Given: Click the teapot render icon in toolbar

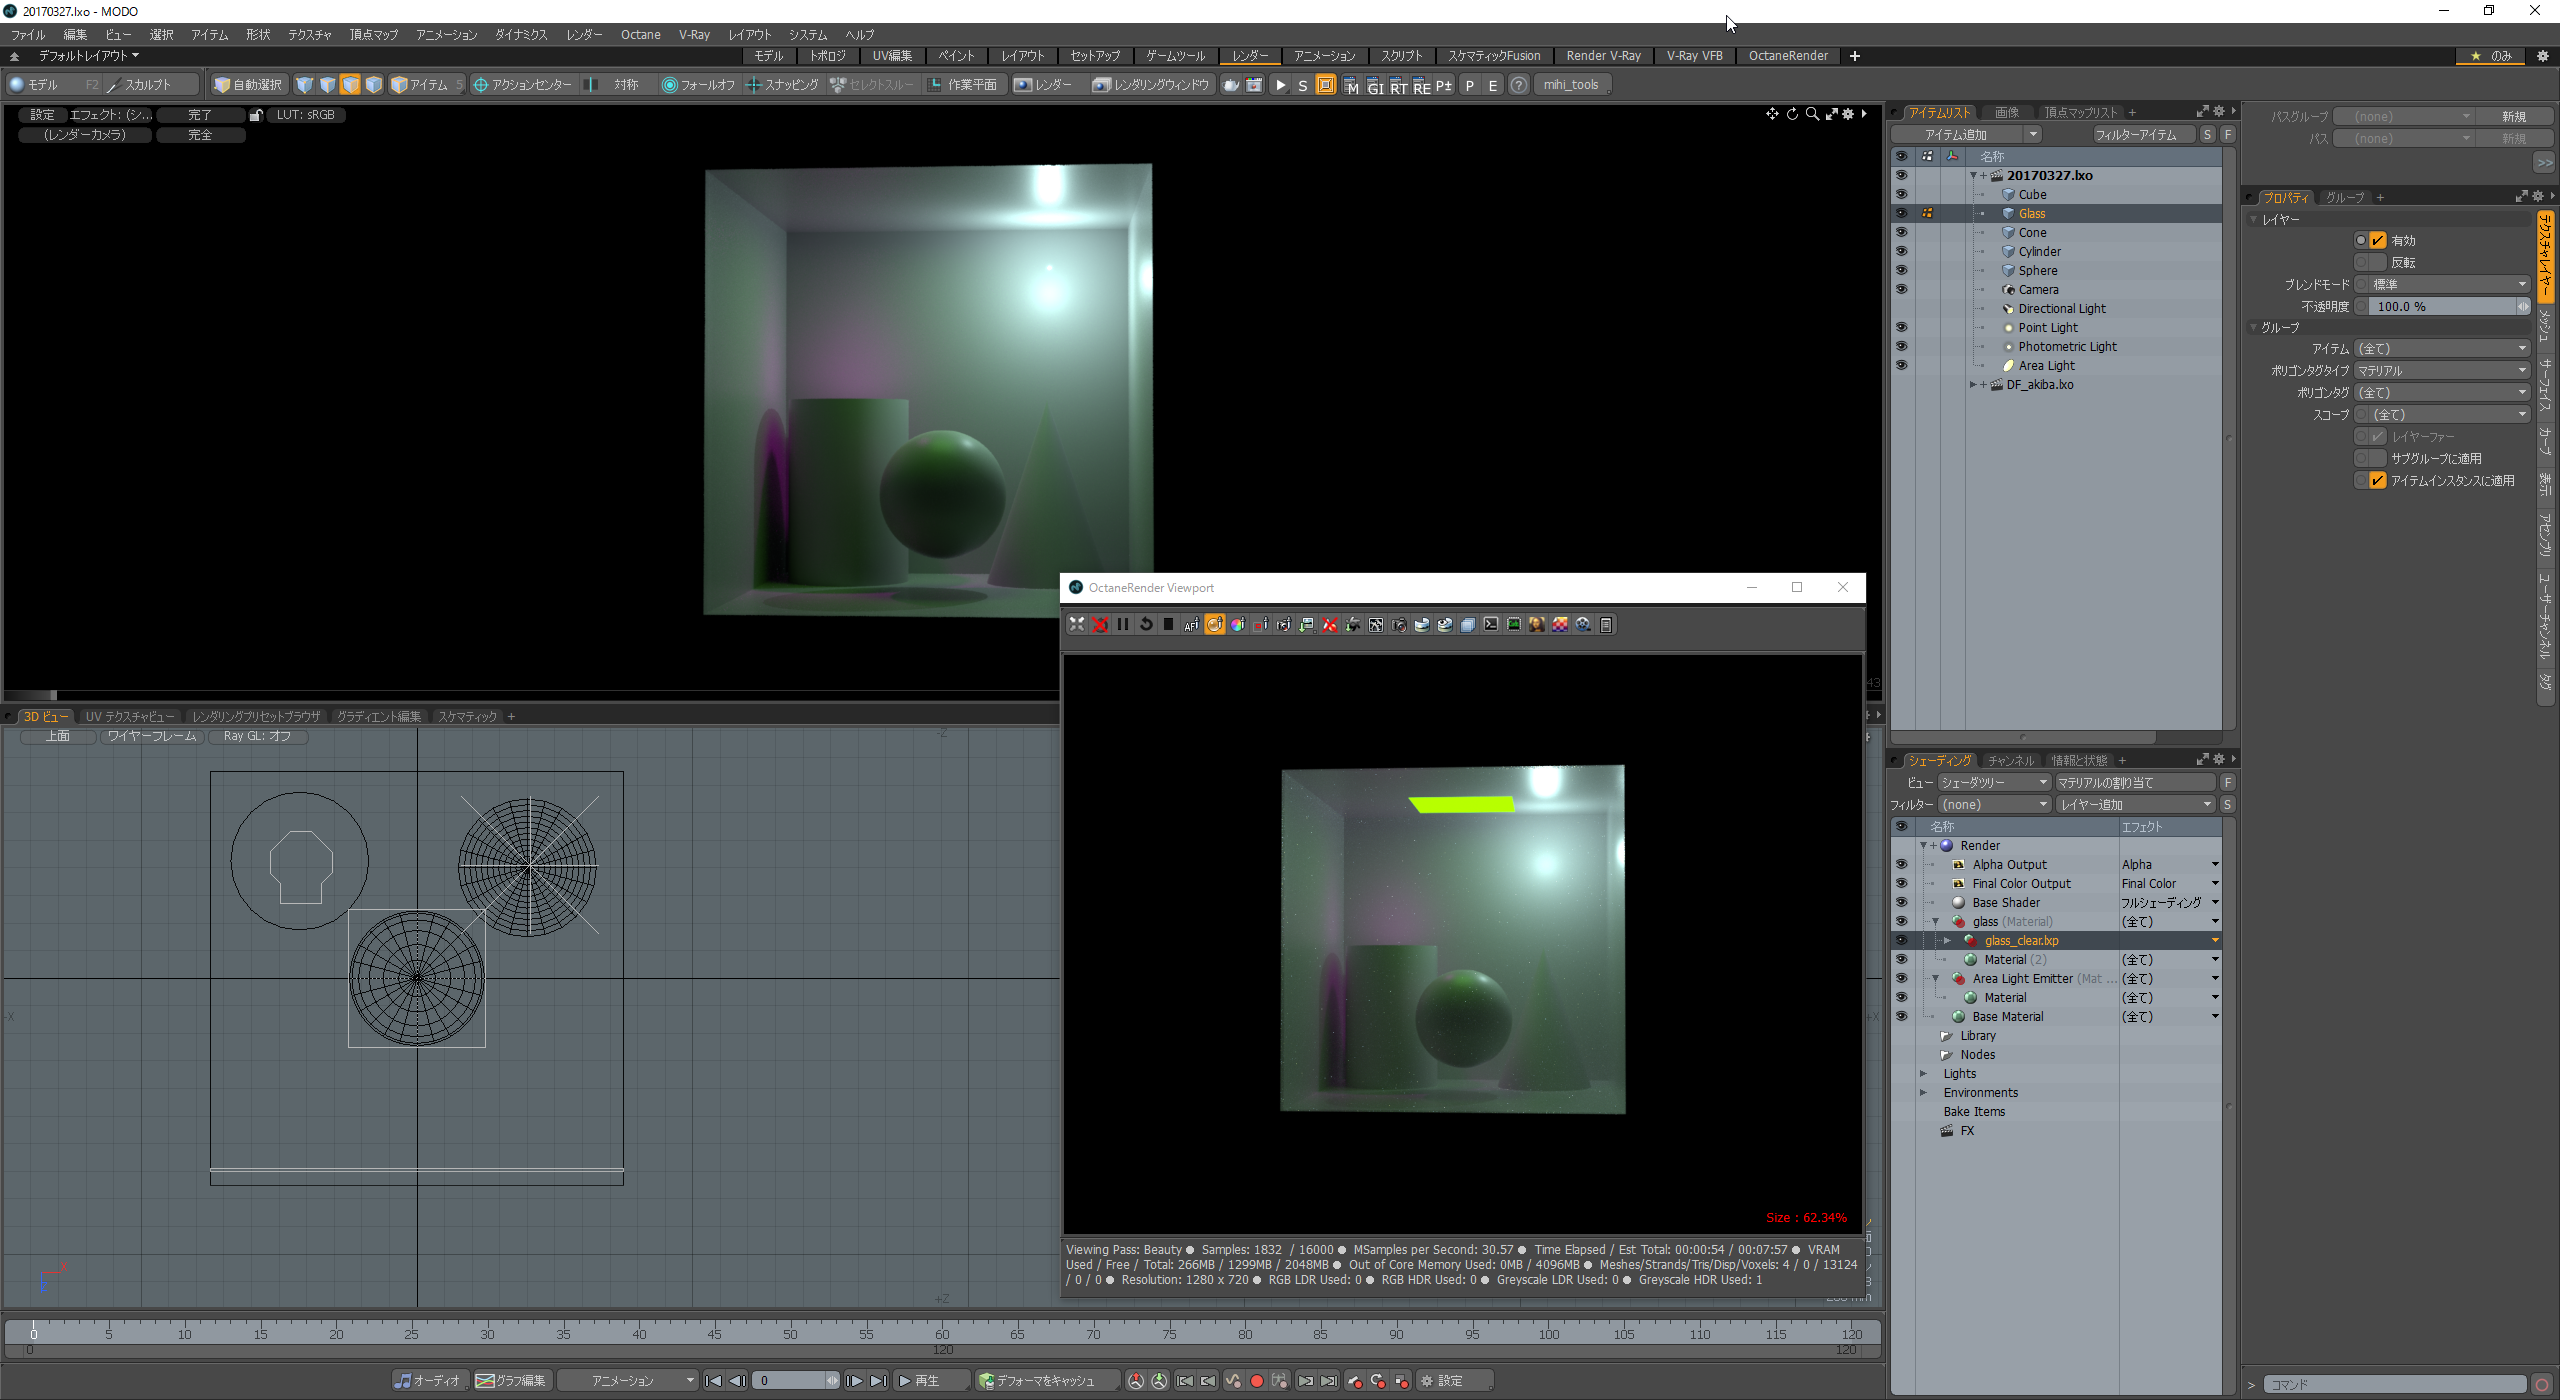Looking at the screenshot, I should click(x=1231, y=85).
